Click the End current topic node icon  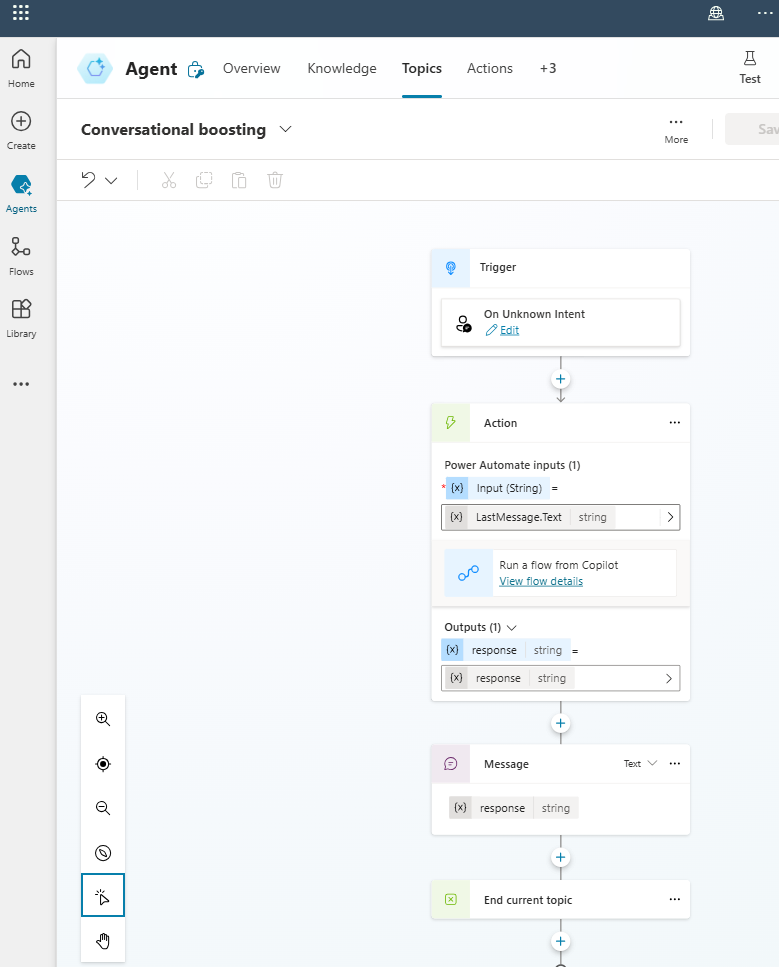point(451,900)
